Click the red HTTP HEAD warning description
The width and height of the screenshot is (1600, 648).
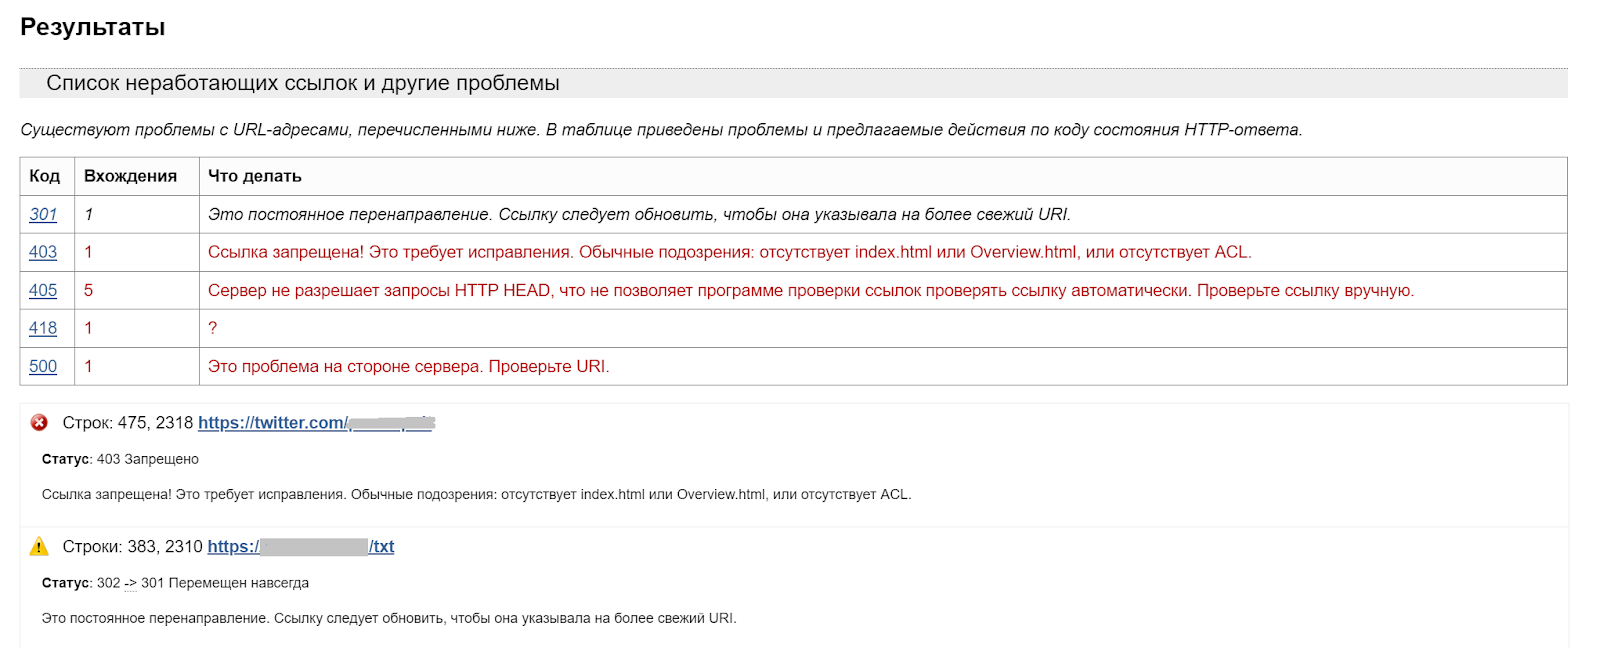811,290
